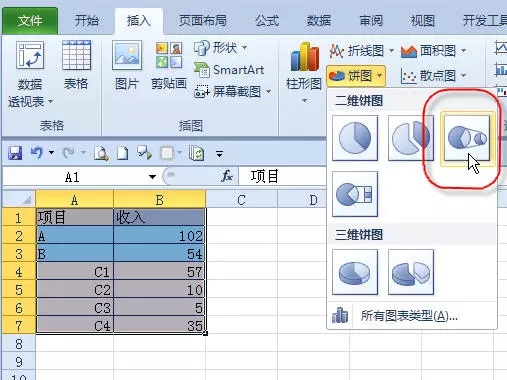Switch to the Home (开始) tab
The width and height of the screenshot is (507, 380).
coord(87,21)
